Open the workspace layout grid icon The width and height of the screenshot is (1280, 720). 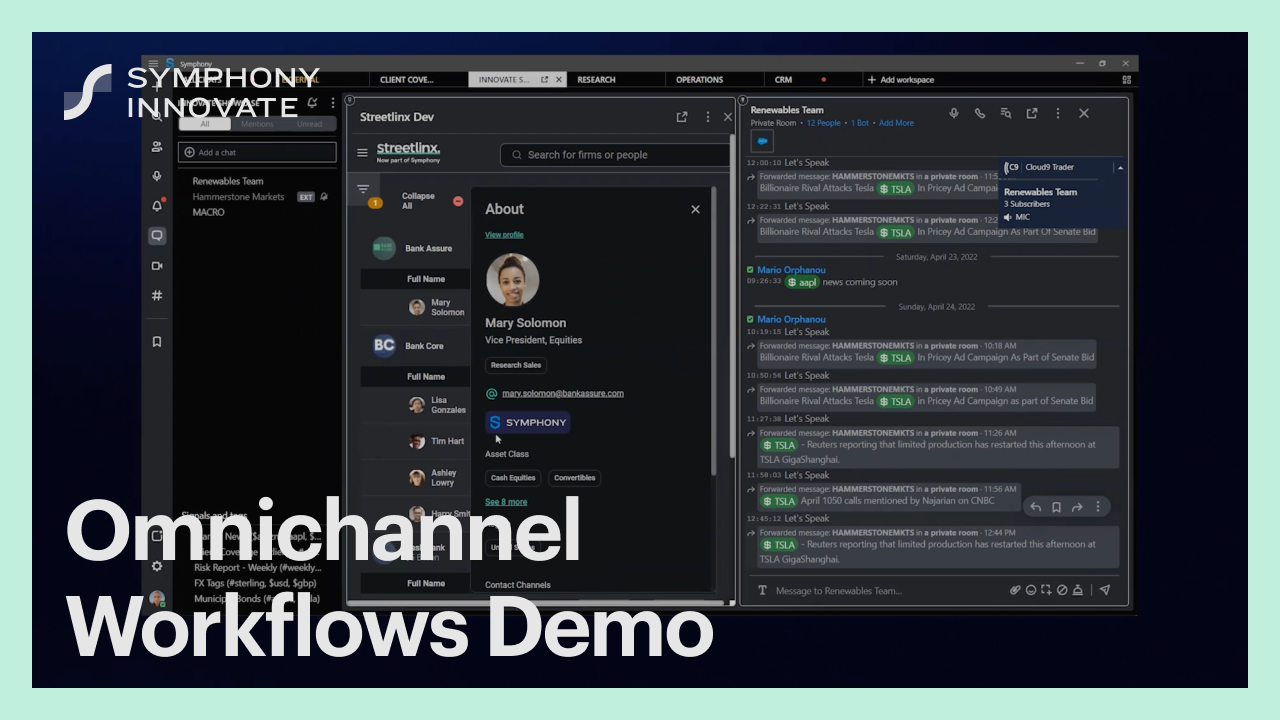[1126, 80]
